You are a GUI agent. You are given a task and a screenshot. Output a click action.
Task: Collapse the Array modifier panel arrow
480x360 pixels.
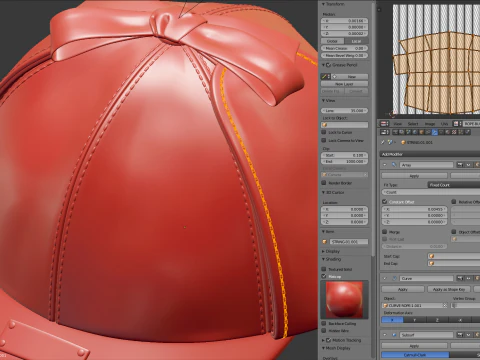pyautogui.click(x=385, y=165)
